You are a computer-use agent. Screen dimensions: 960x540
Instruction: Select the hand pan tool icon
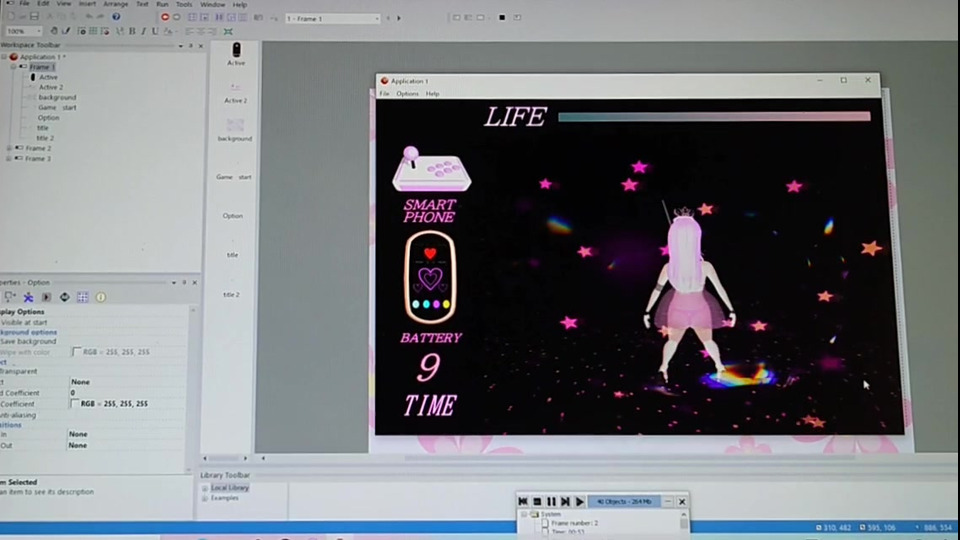[x=54, y=31]
